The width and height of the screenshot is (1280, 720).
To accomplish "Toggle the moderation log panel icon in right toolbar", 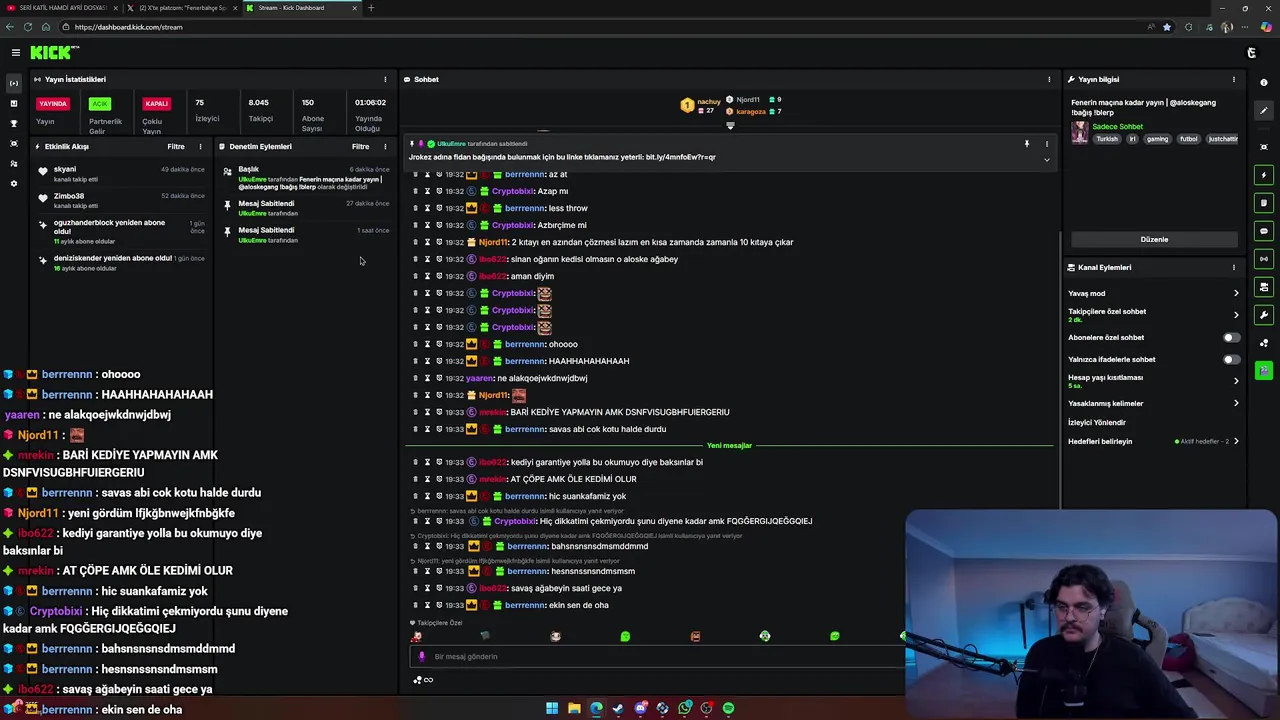I will 1264,203.
